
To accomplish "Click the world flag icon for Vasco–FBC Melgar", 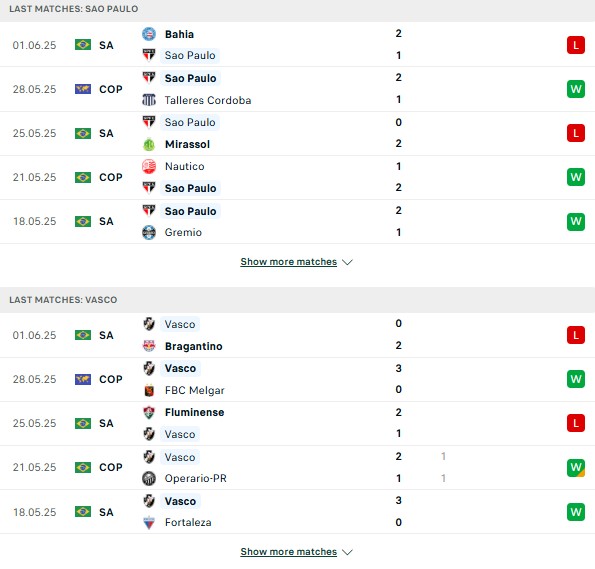I will (x=83, y=379).
